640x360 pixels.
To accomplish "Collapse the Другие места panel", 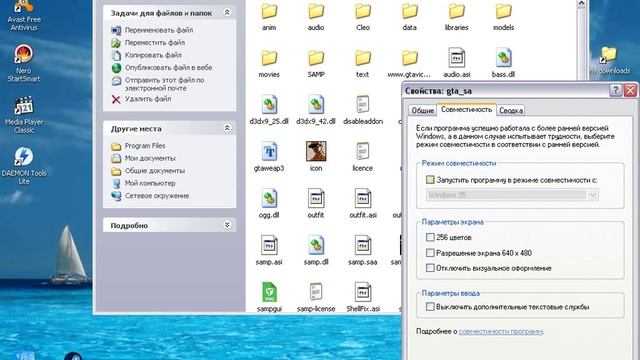I will pos(227,128).
